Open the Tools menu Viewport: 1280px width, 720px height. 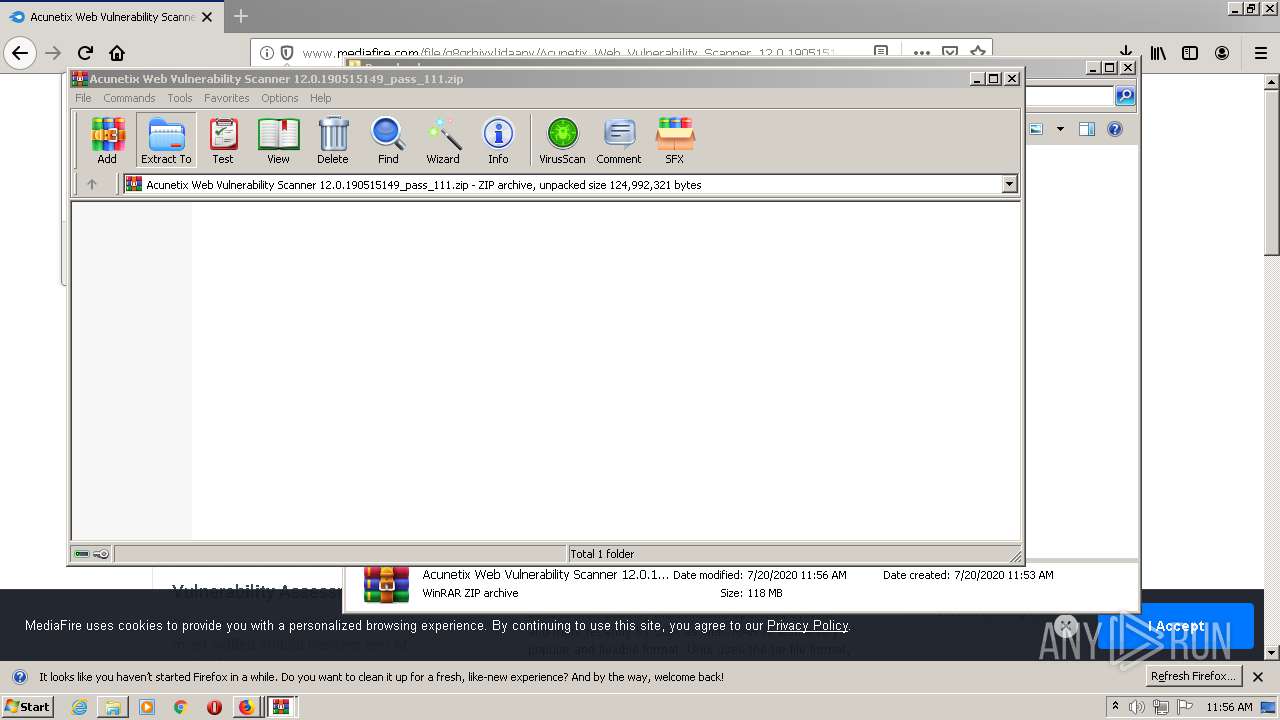180,98
